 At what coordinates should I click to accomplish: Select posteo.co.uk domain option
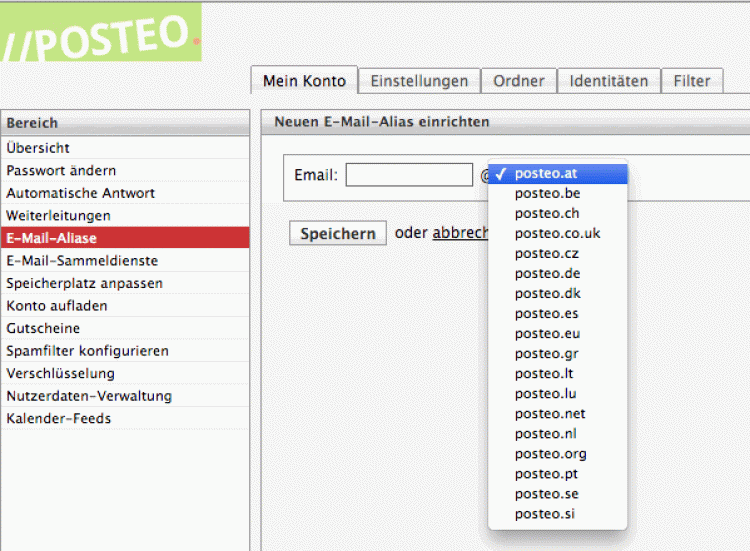tap(558, 233)
